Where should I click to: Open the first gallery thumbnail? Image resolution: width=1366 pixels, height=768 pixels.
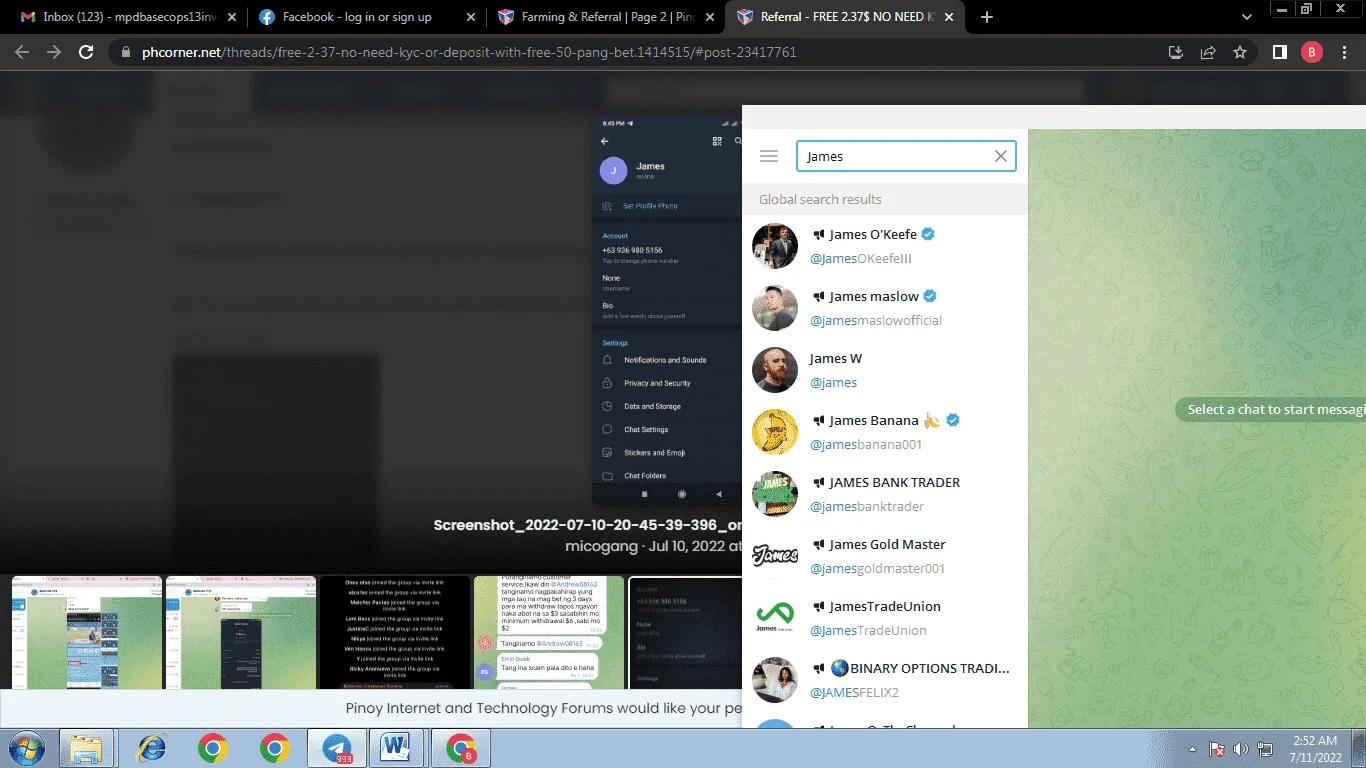(x=87, y=632)
